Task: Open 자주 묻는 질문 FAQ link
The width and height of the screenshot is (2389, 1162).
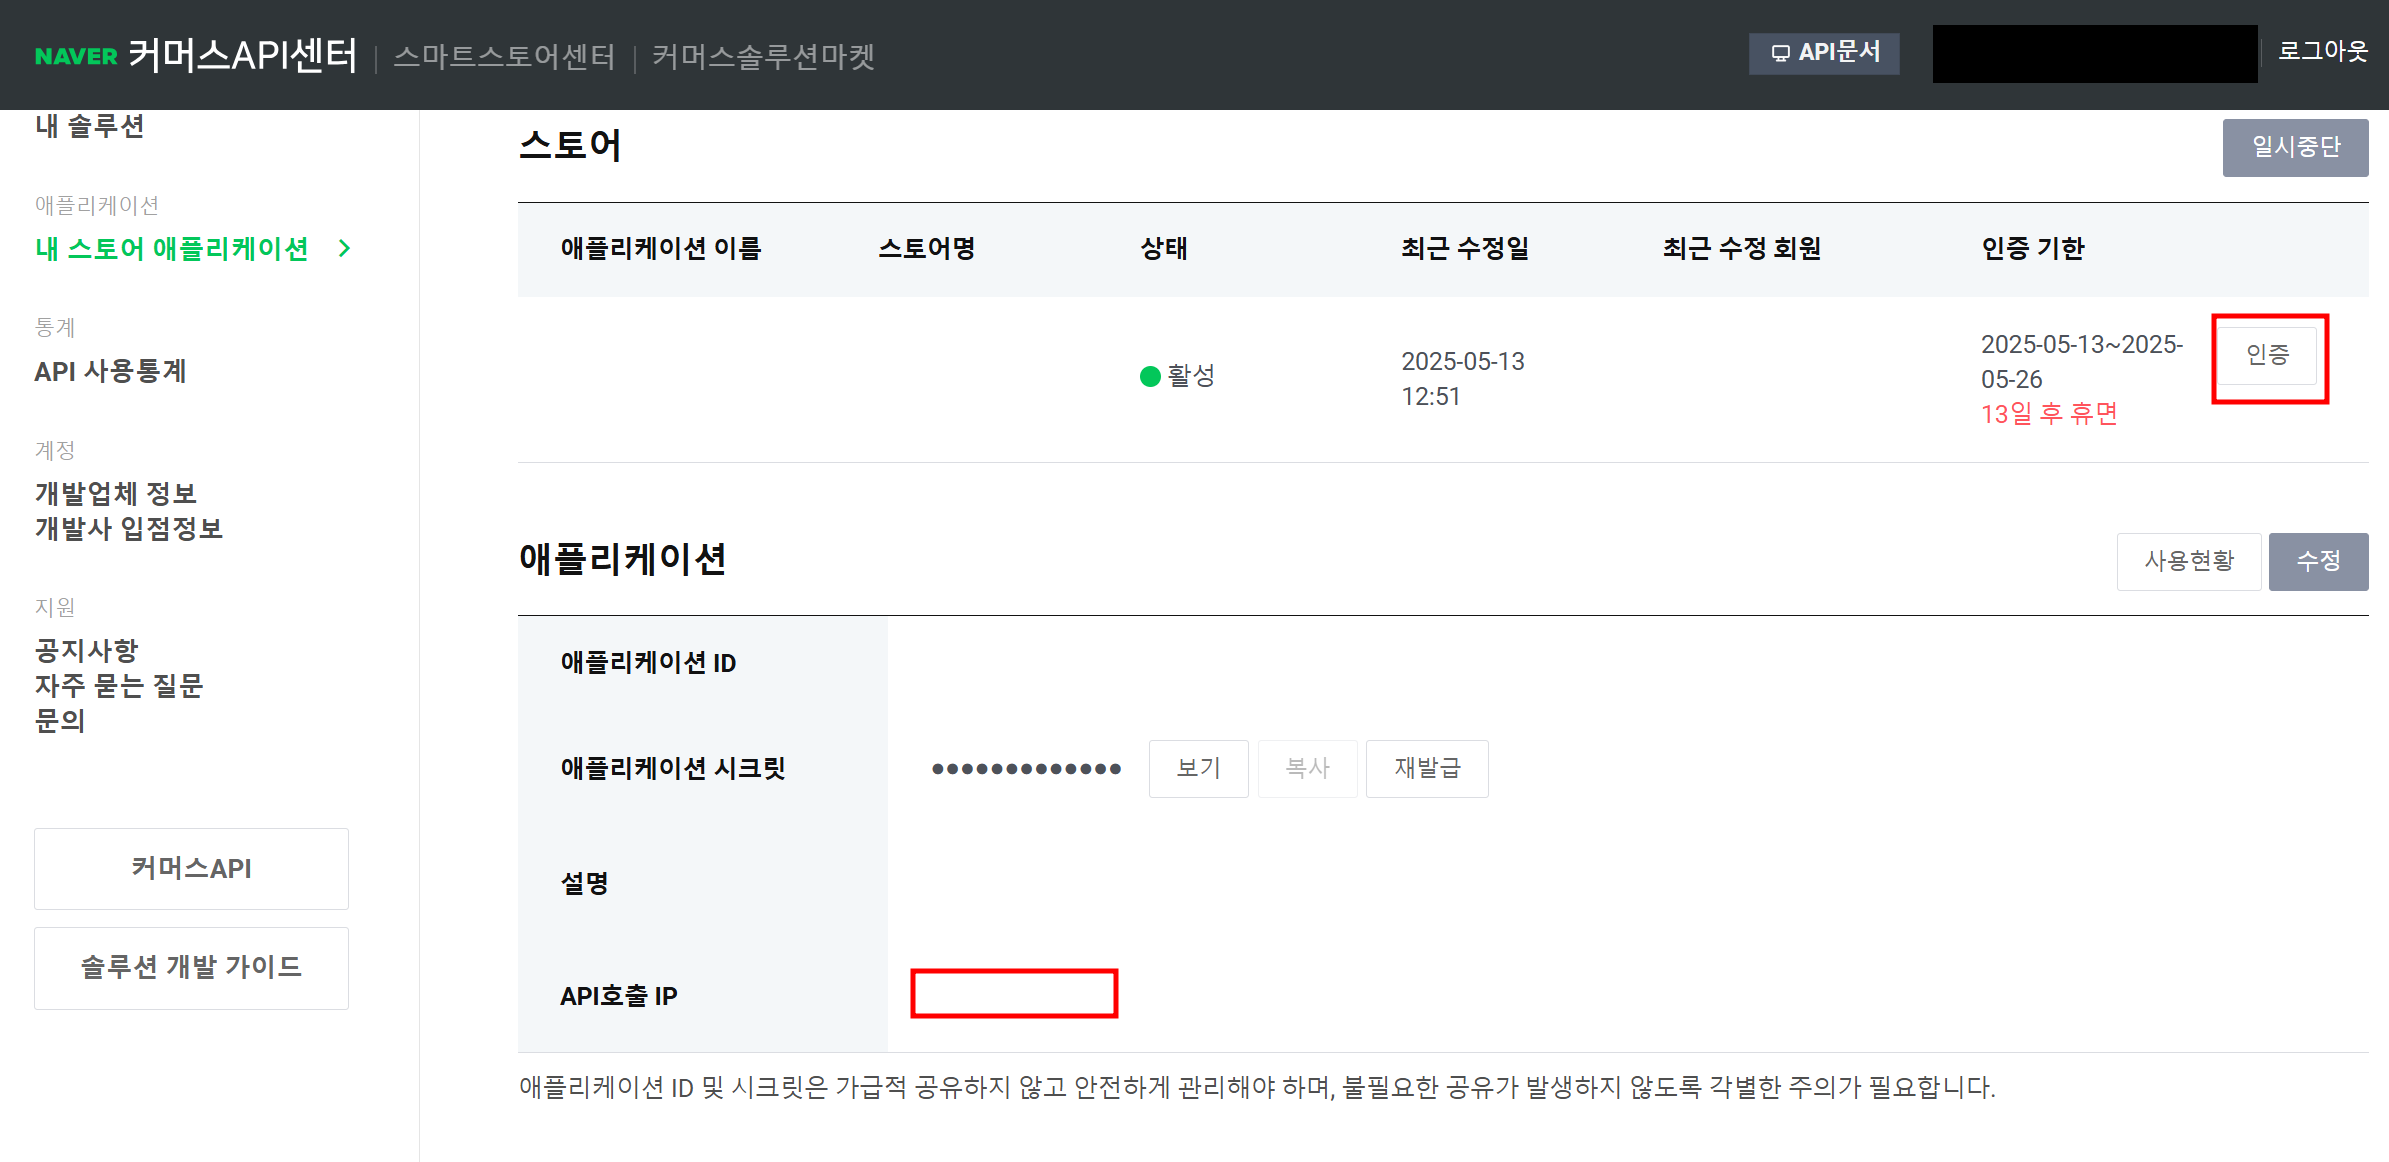Action: (119, 685)
